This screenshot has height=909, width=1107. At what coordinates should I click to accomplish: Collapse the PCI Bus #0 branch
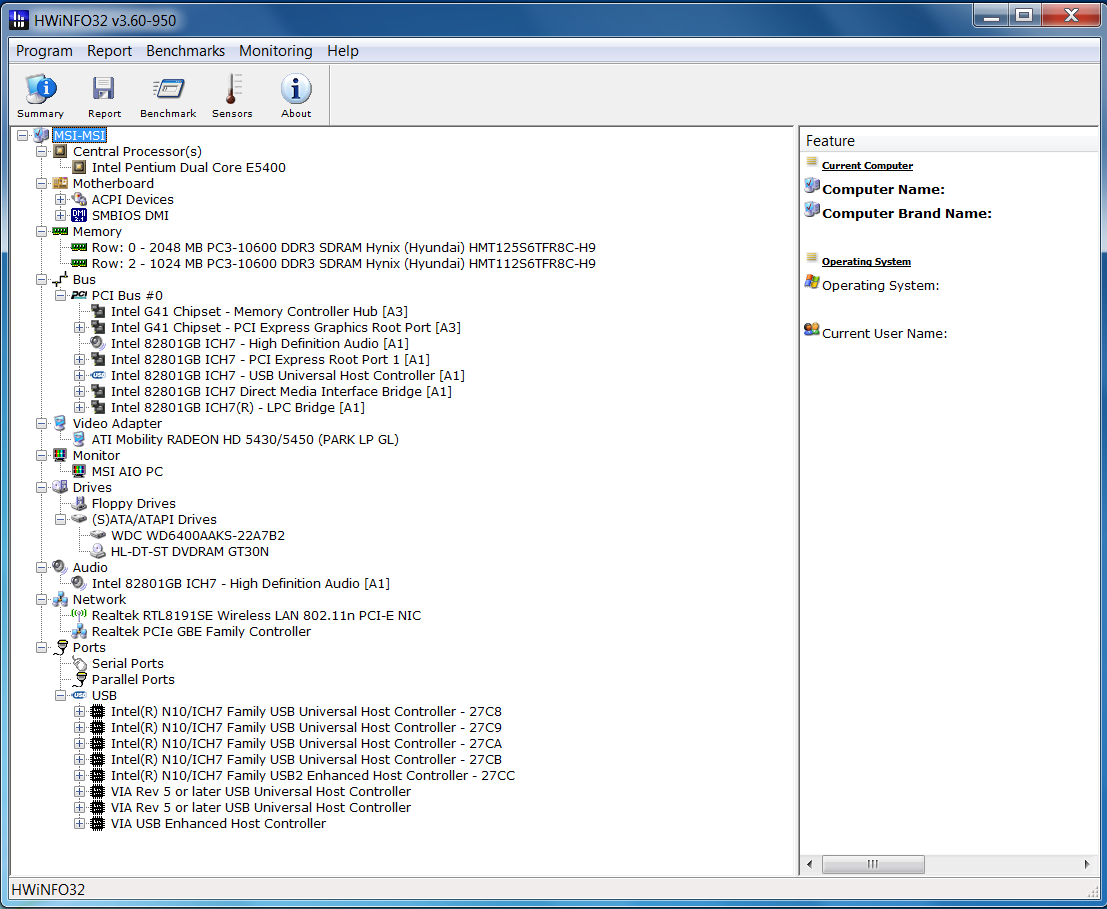(61, 296)
